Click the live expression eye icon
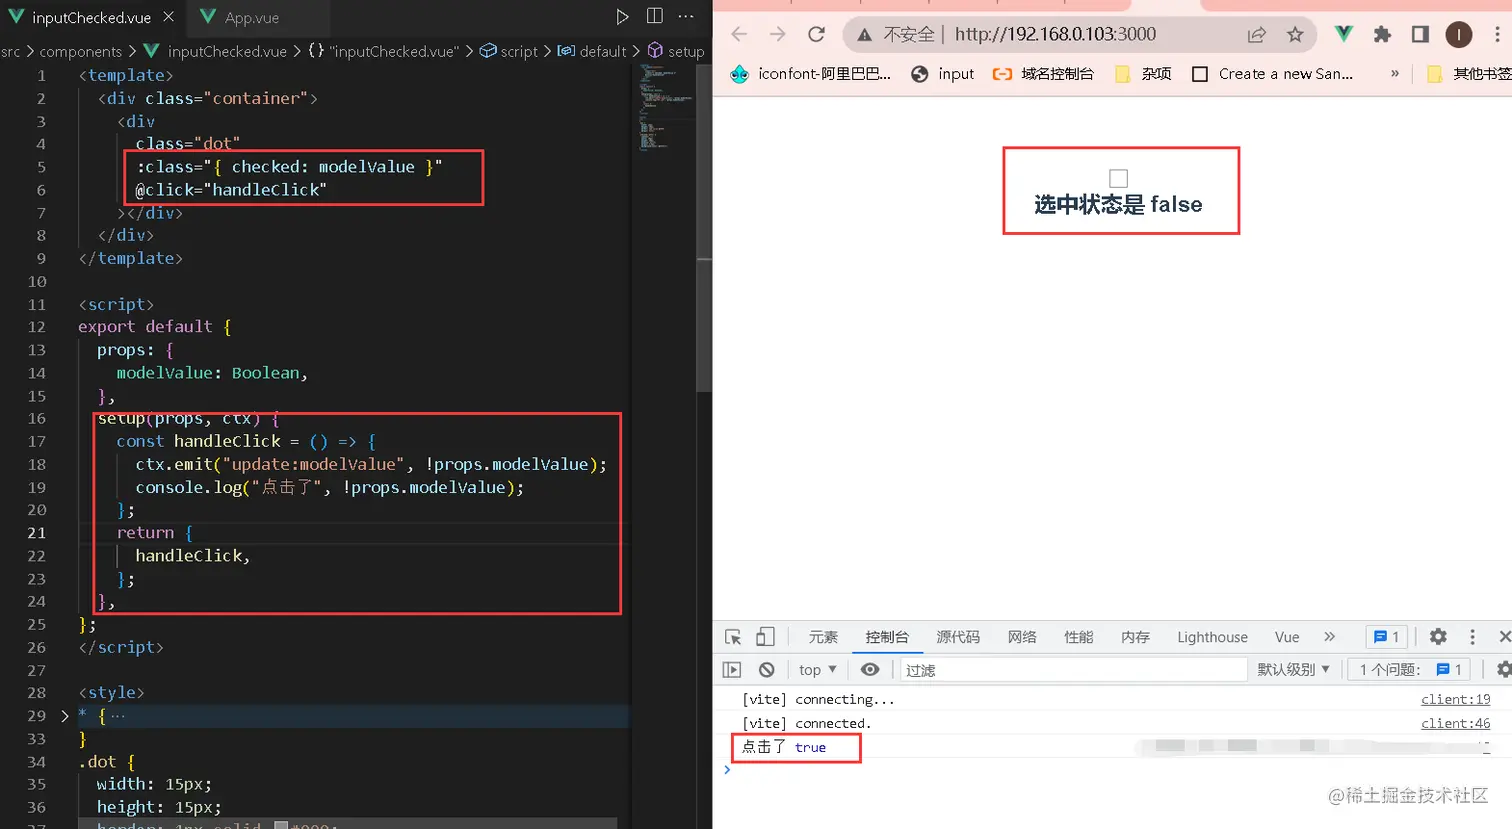Screen dimensions: 1512x829 tap(870, 670)
